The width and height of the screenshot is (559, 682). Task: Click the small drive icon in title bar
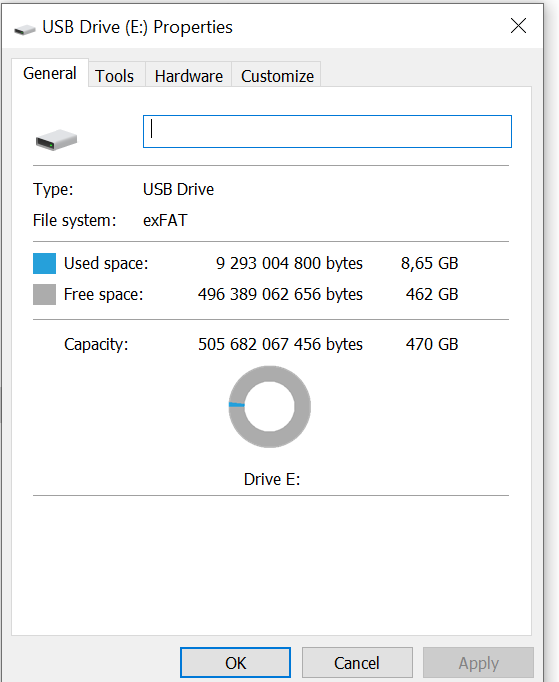[x=24, y=30]
